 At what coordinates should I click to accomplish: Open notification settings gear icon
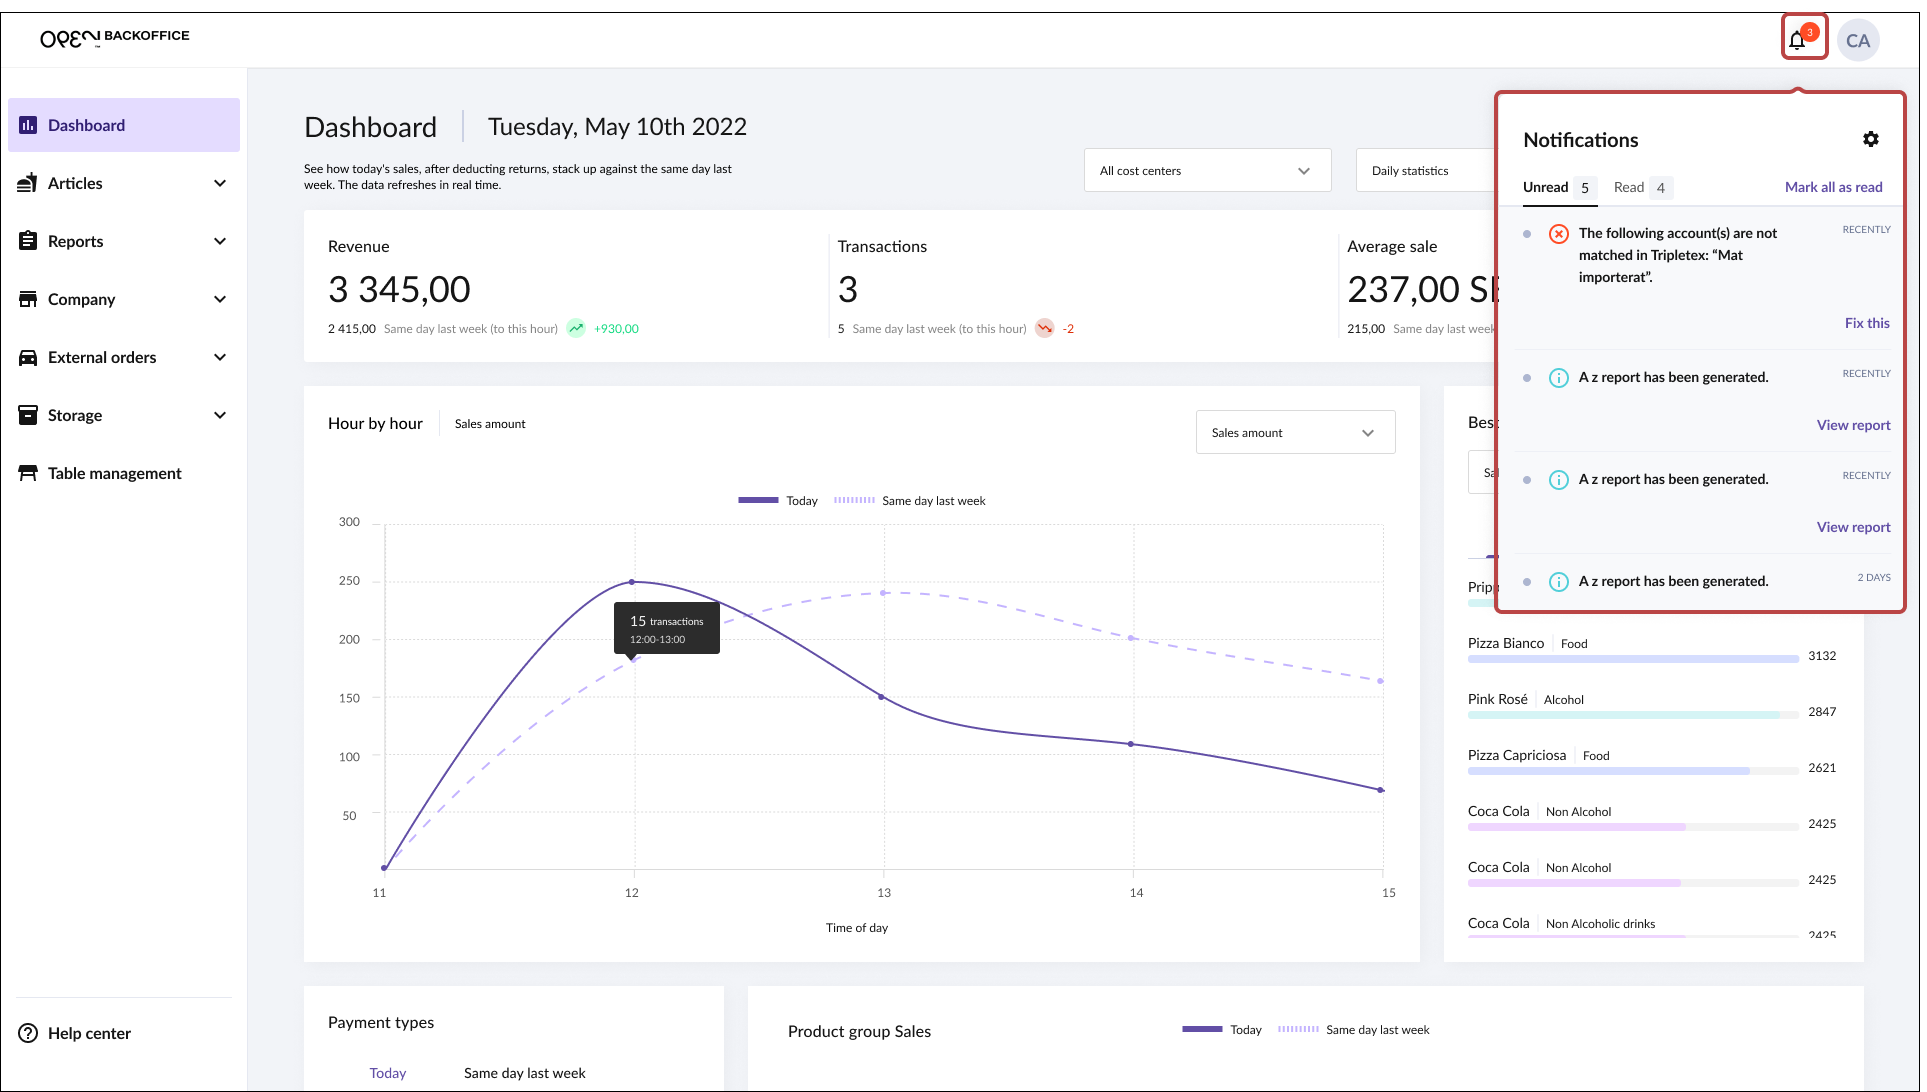[1870, 140]
